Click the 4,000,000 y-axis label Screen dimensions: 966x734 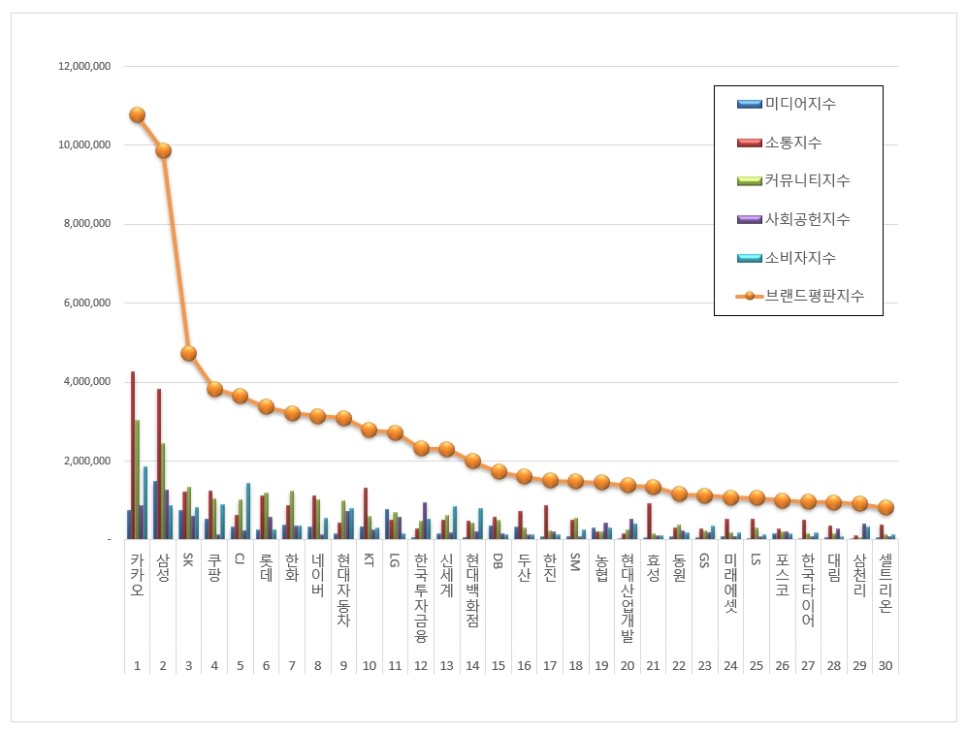click(x=87, y=381)
